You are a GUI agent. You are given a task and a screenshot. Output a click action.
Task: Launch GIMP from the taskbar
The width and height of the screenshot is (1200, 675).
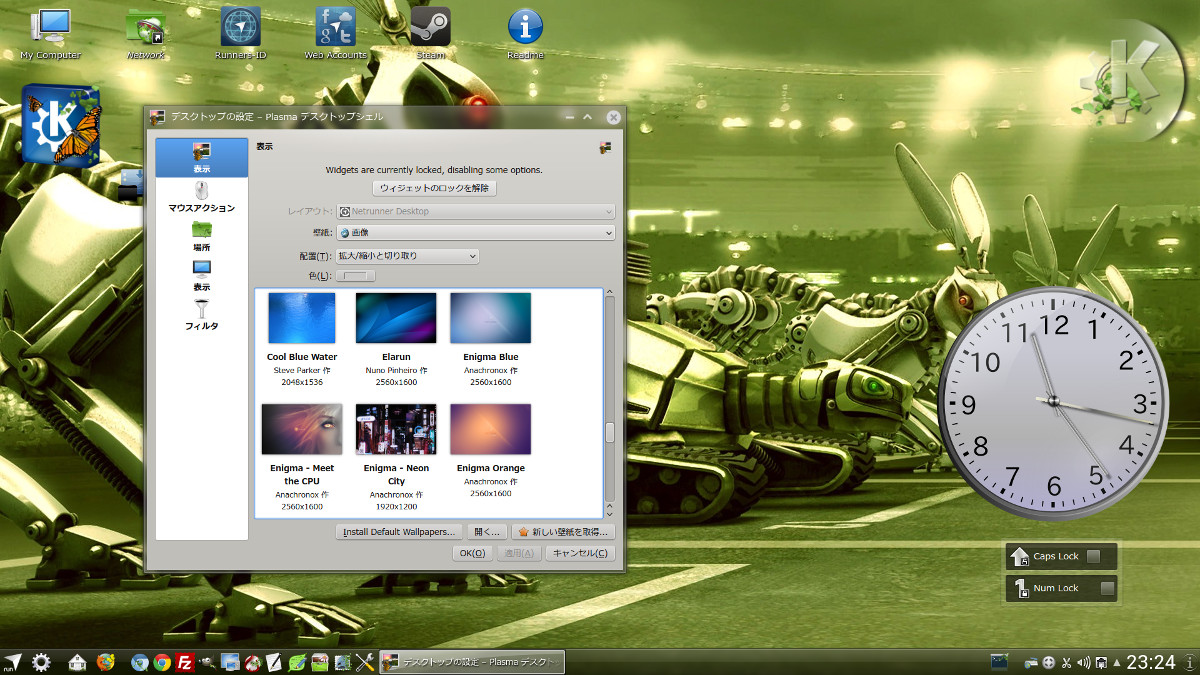[x=207, y=662]
